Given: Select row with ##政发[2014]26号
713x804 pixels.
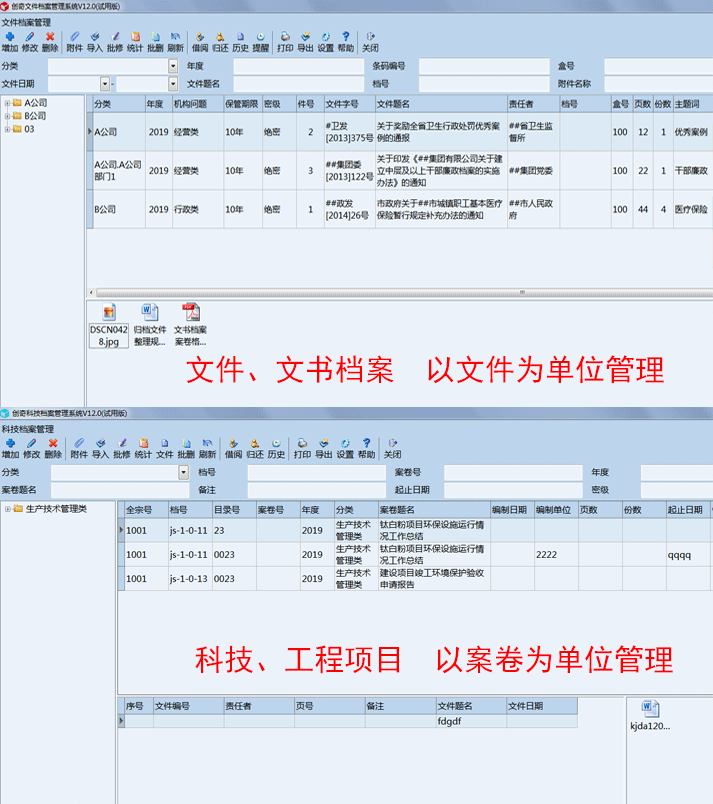Looking at the screenshot, I should [400, 209].
